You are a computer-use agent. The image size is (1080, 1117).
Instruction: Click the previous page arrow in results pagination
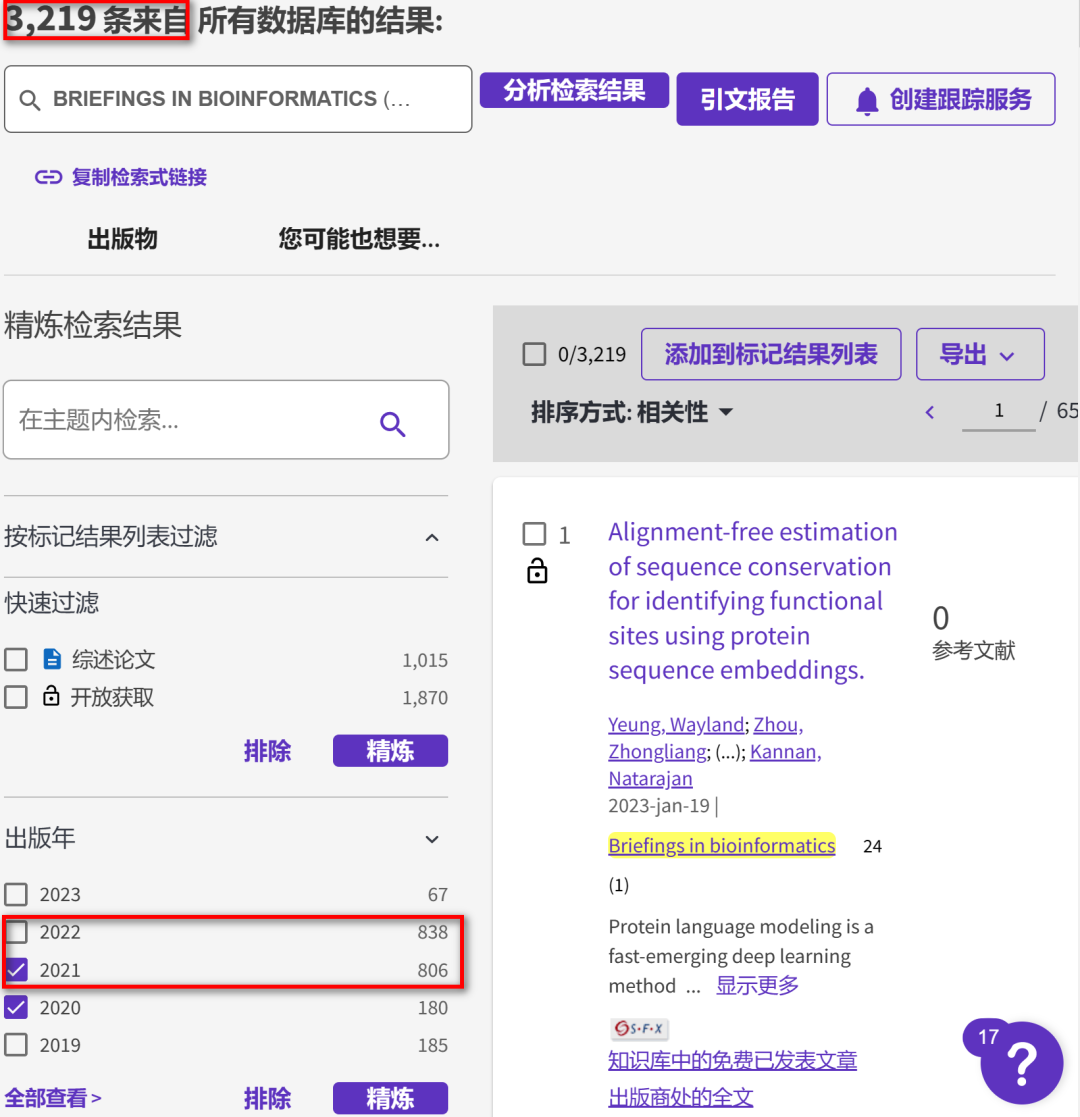click(929, 411)
